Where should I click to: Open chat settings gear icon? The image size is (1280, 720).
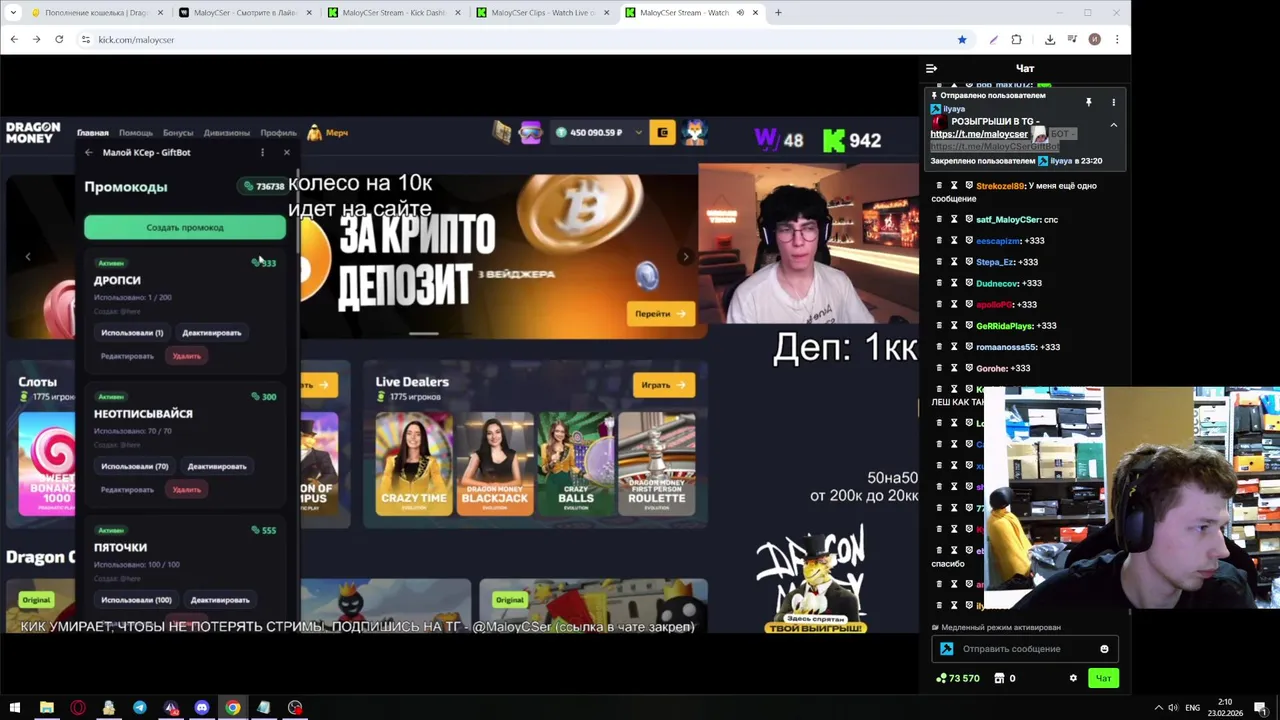point(1073,678)
